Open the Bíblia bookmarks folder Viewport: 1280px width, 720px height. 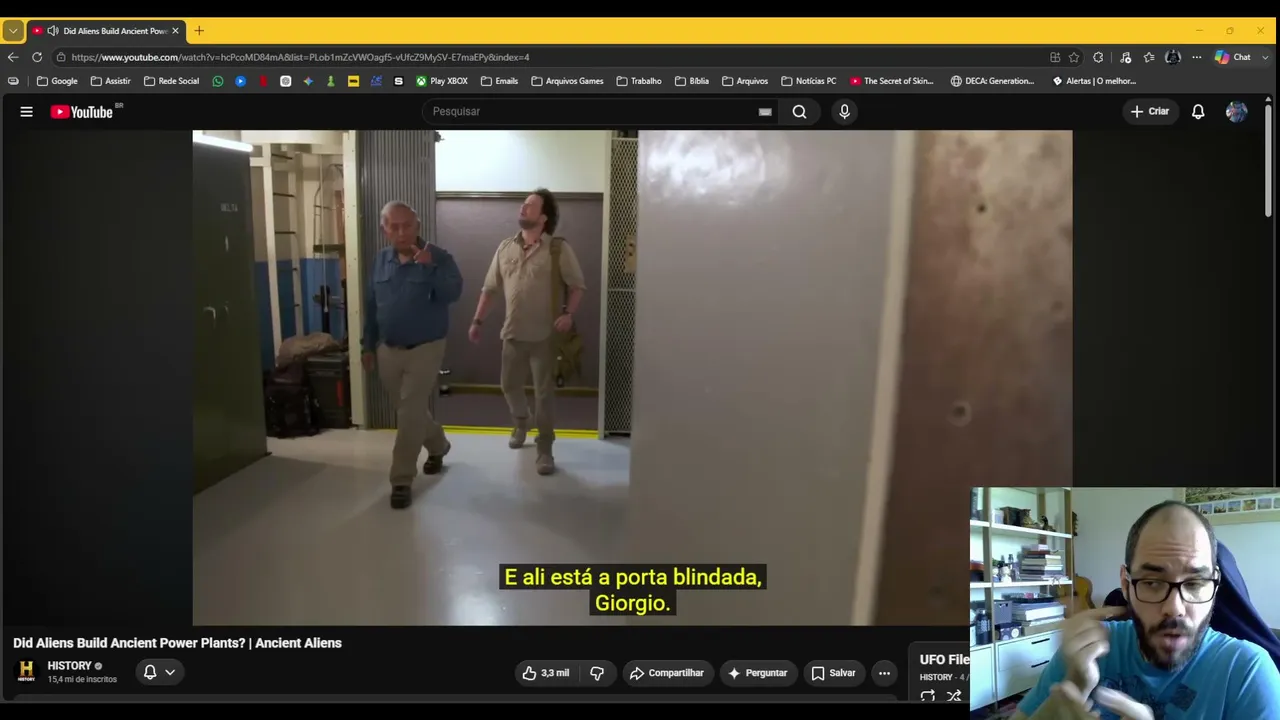pos(692,81)
